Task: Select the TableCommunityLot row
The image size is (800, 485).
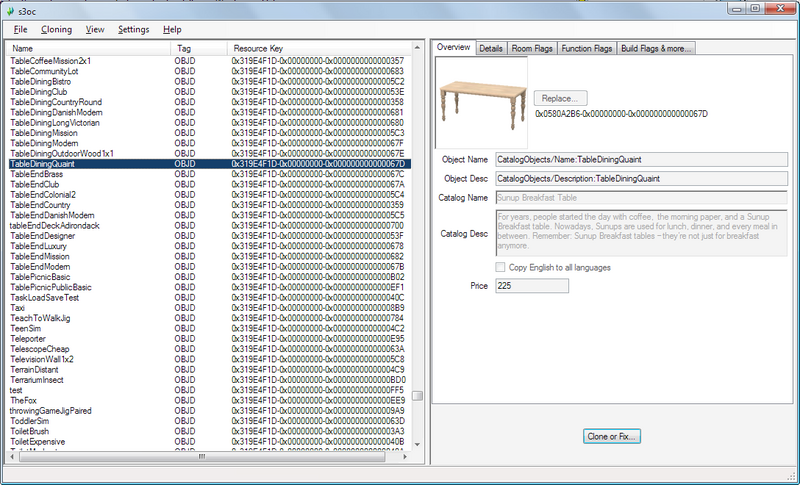Action: 210,71
